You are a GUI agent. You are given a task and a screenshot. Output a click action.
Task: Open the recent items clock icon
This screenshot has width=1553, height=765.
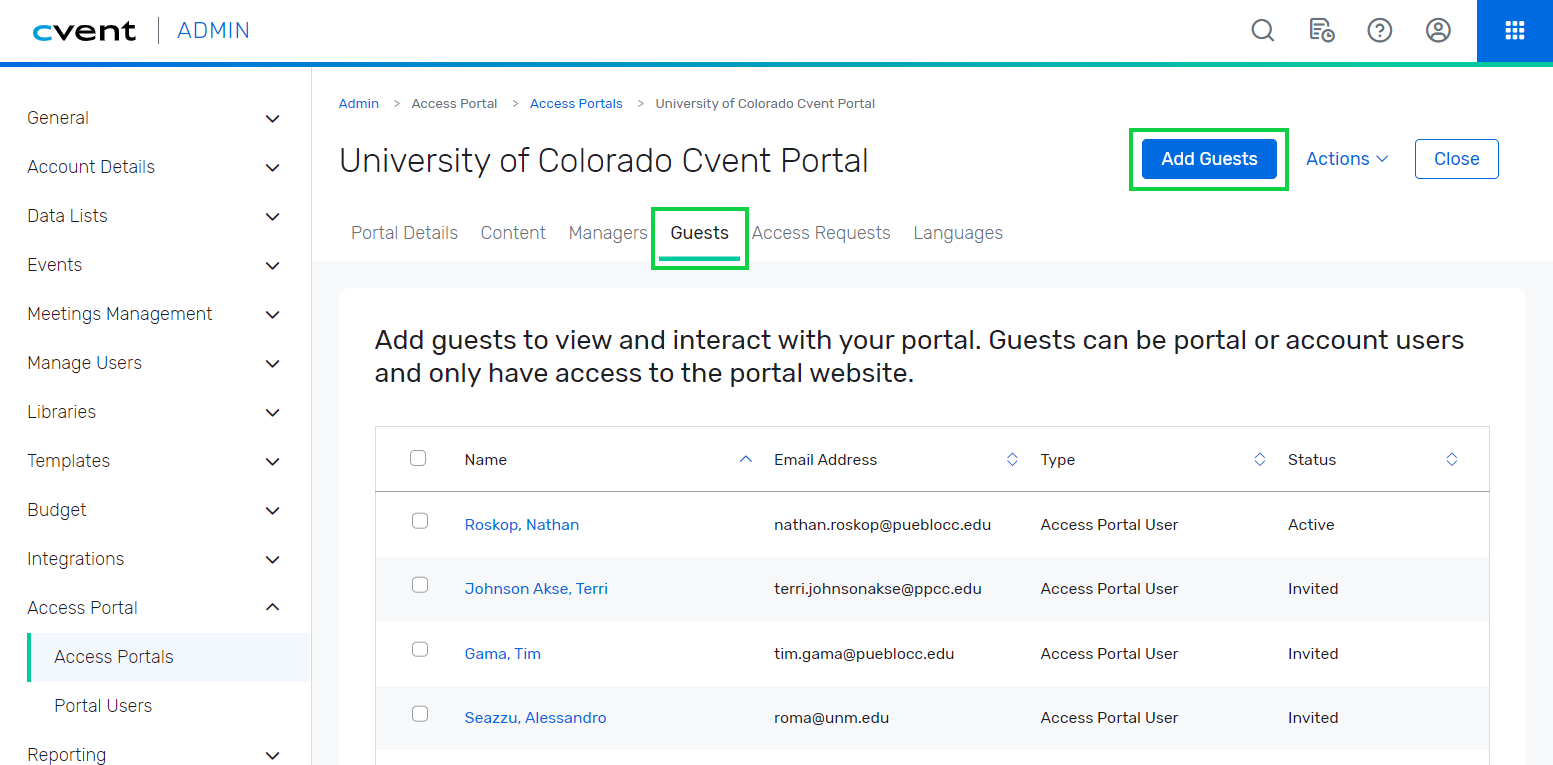pos(1321,31)
